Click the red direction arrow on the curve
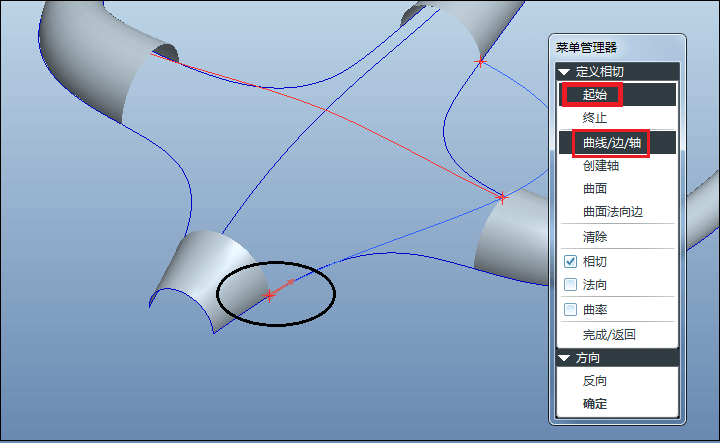Image resolution: width=720 pixels, height=443 pixels. click(281, 288)
